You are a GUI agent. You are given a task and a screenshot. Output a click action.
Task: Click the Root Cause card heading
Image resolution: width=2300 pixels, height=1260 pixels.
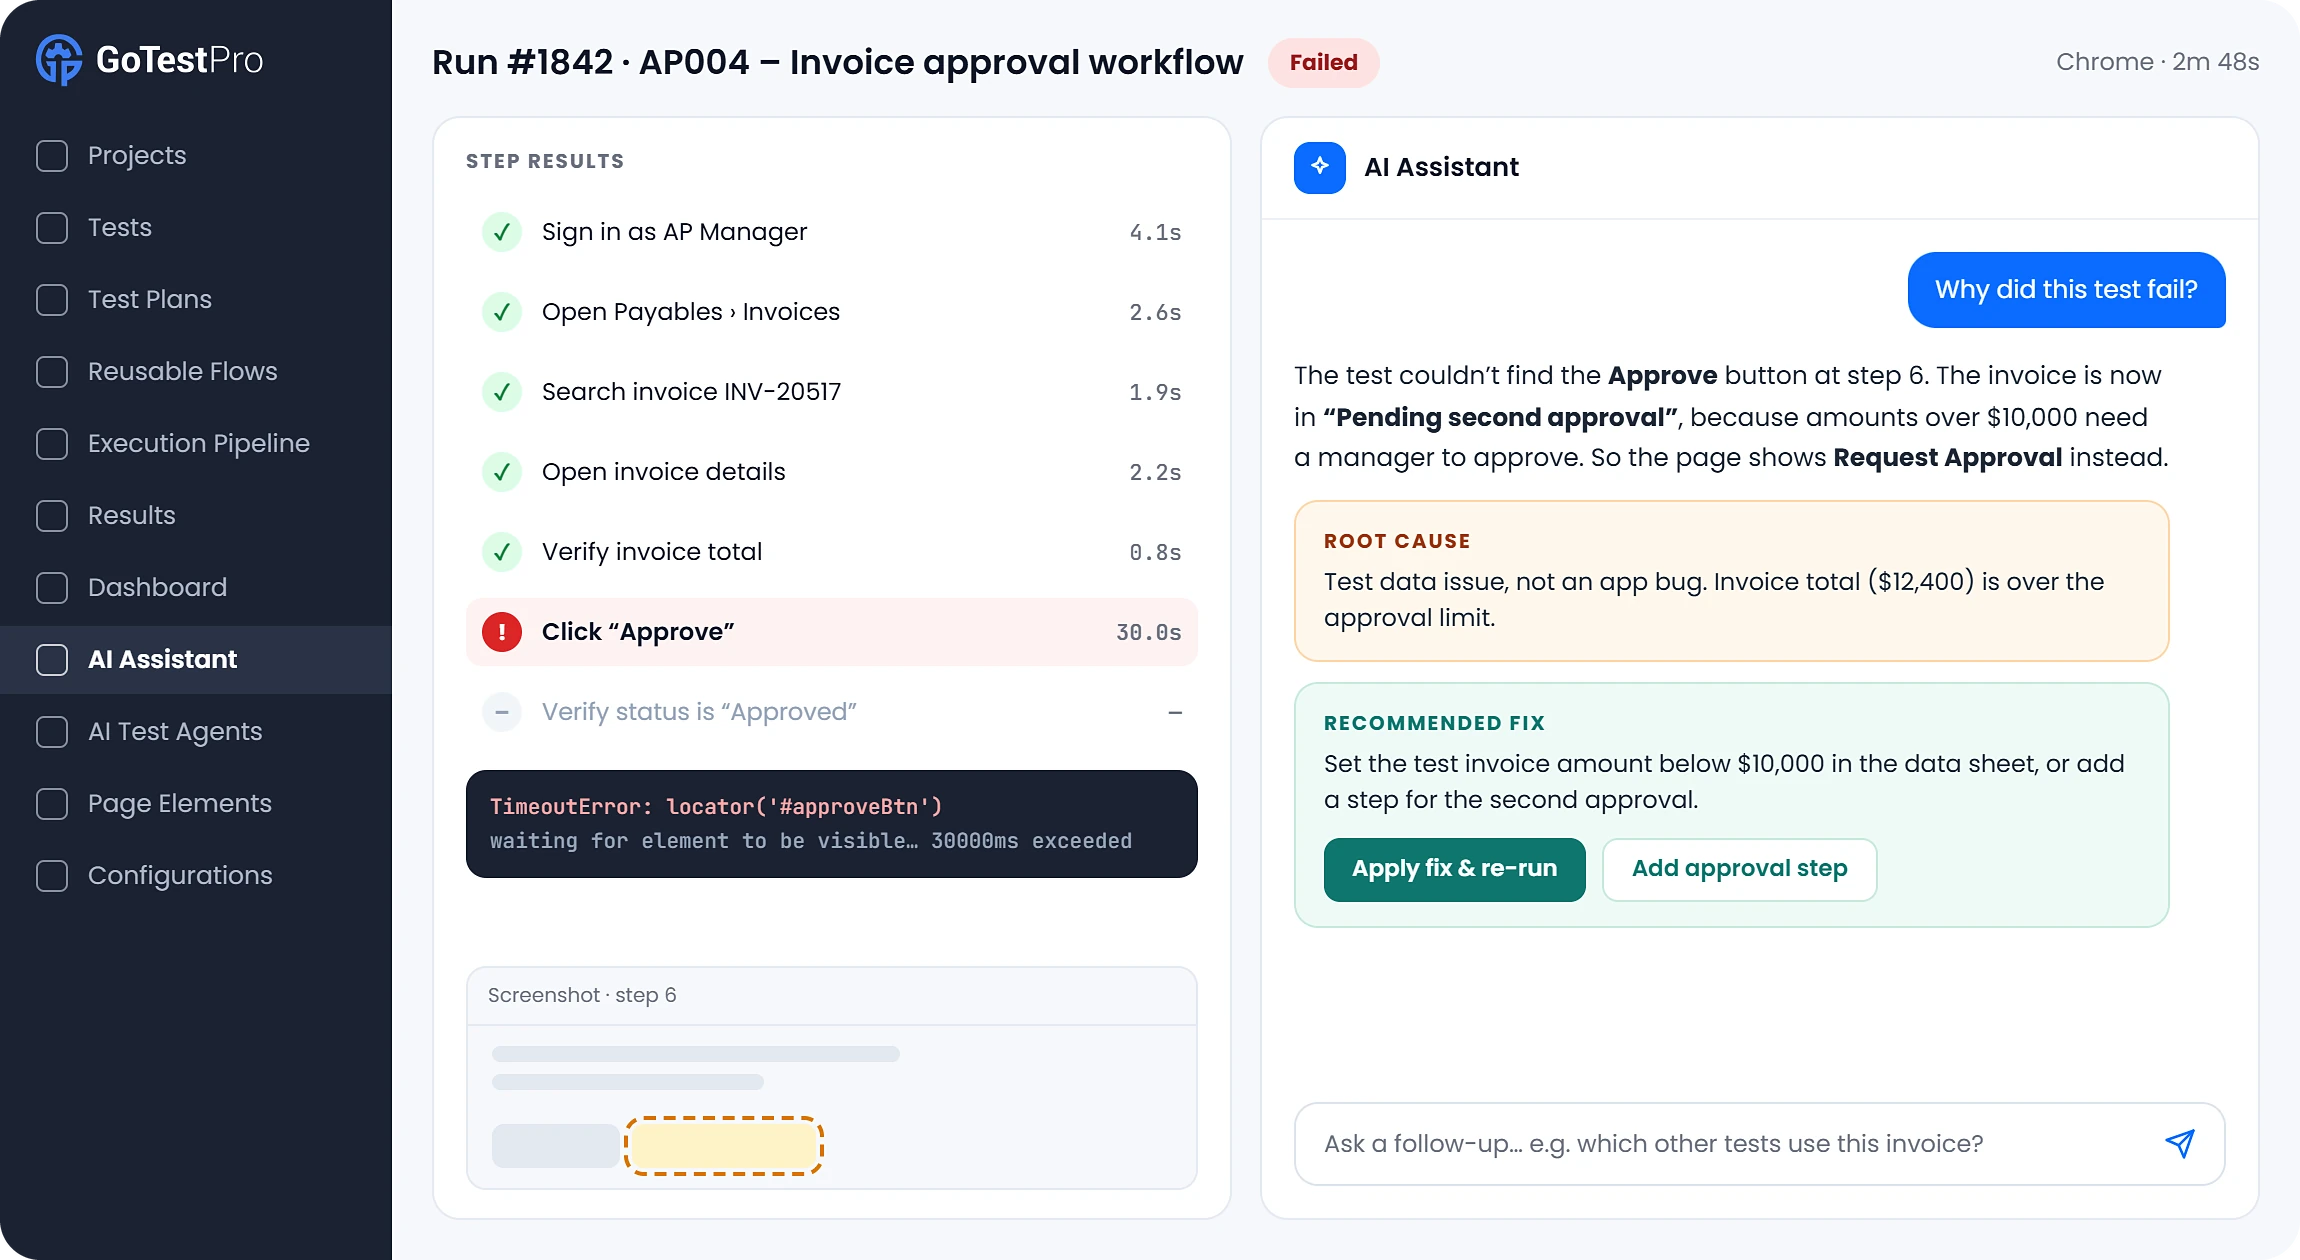(1396, 541)
